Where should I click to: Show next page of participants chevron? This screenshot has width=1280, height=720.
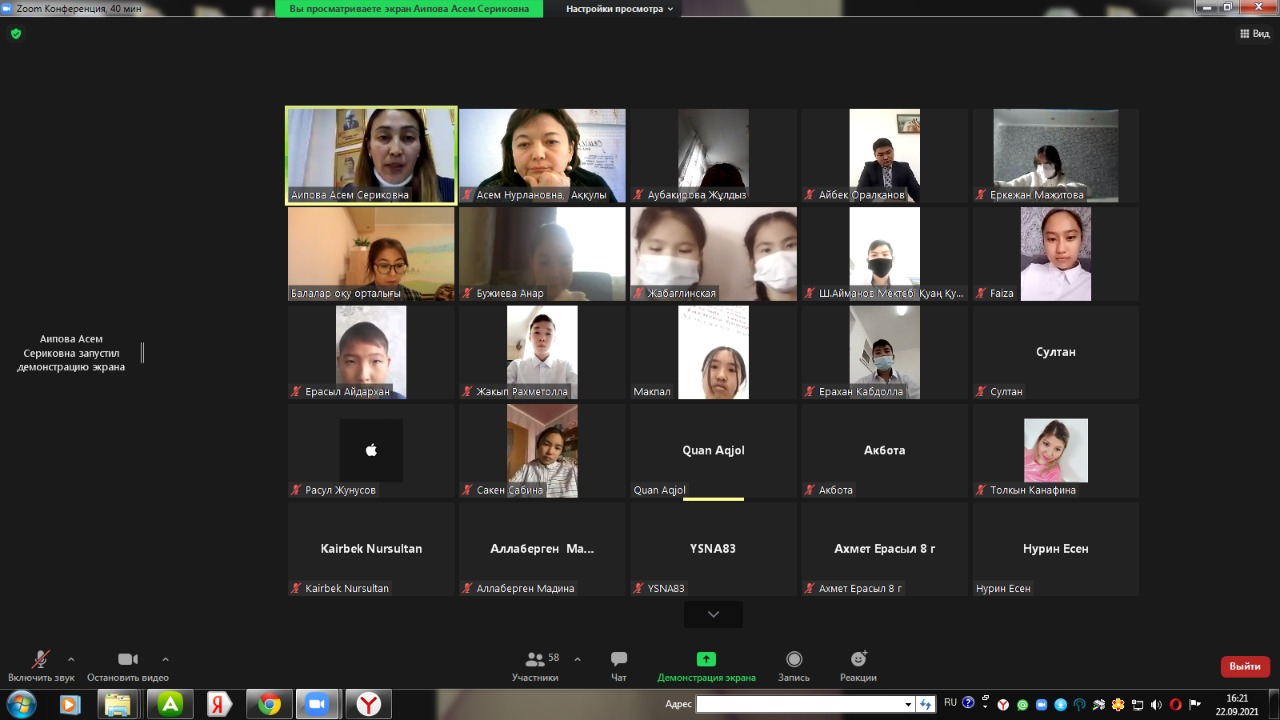[x=713, y=614]
